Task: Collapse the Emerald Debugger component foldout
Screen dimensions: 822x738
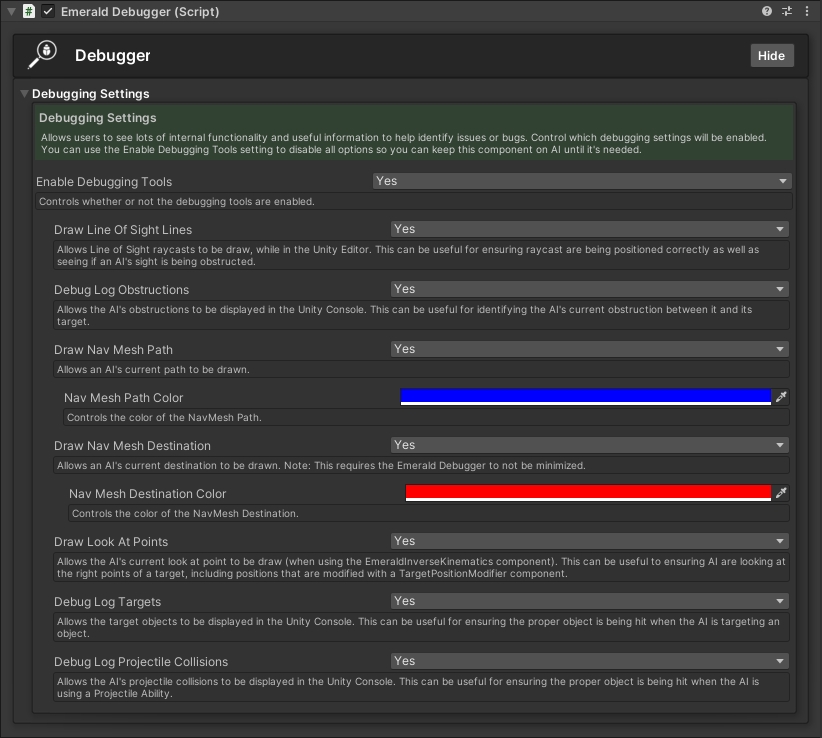Action: click(11, 11)
